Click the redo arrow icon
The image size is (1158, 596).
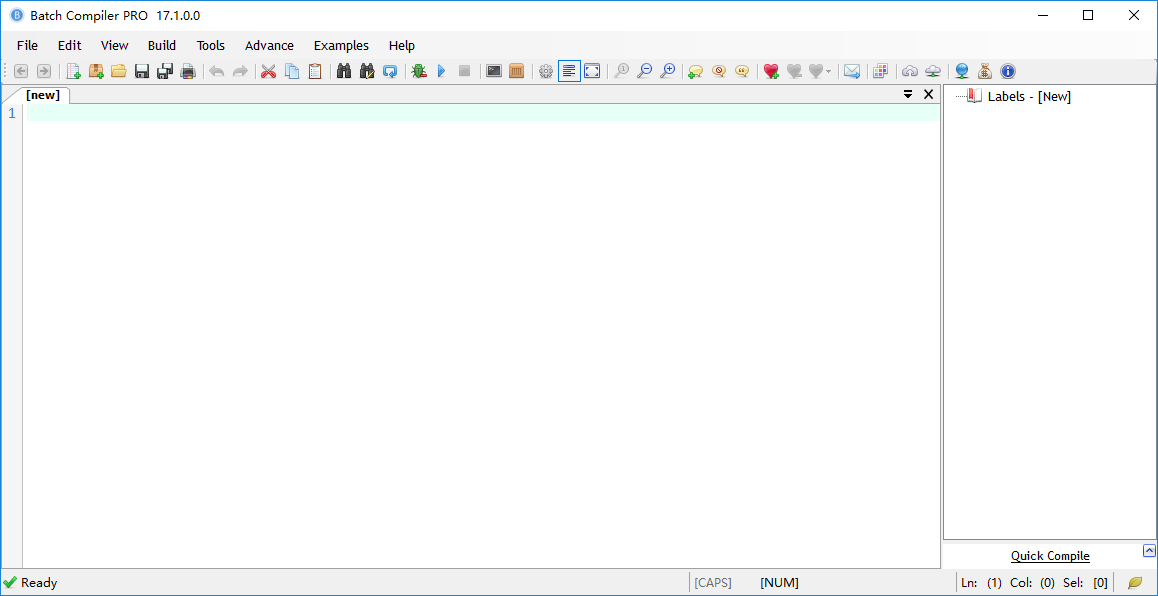coord(240,72)
